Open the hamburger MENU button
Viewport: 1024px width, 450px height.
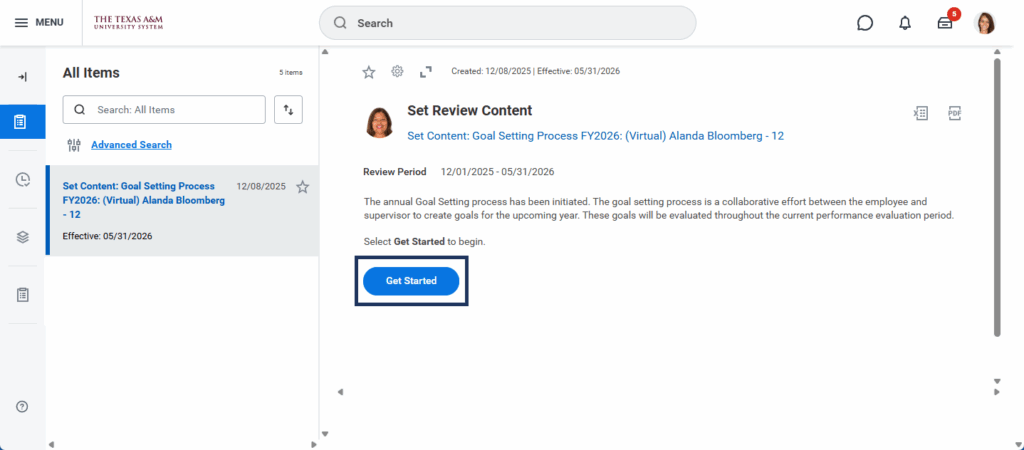click(39, 23)
